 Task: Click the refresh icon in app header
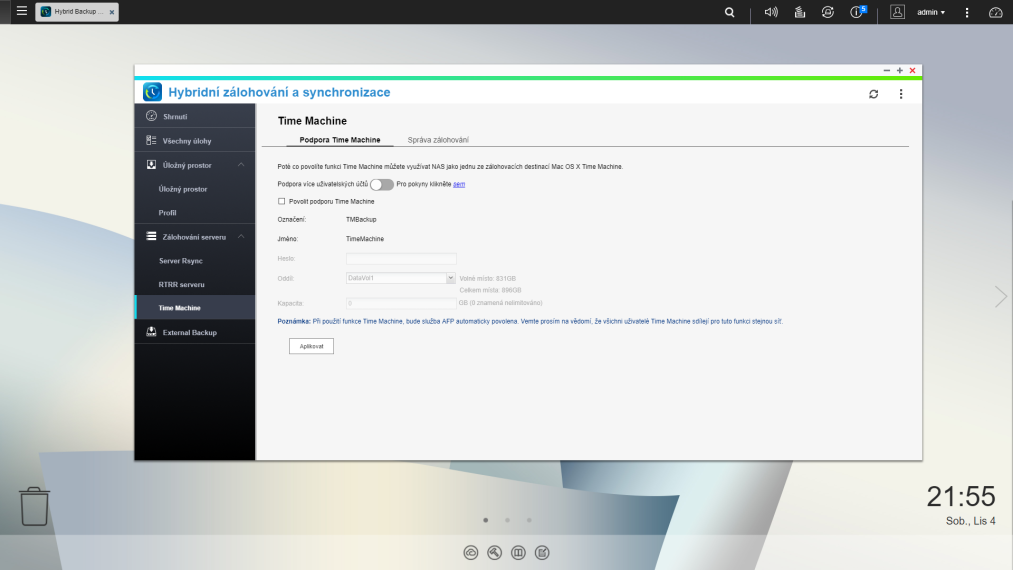coord(873,93)
